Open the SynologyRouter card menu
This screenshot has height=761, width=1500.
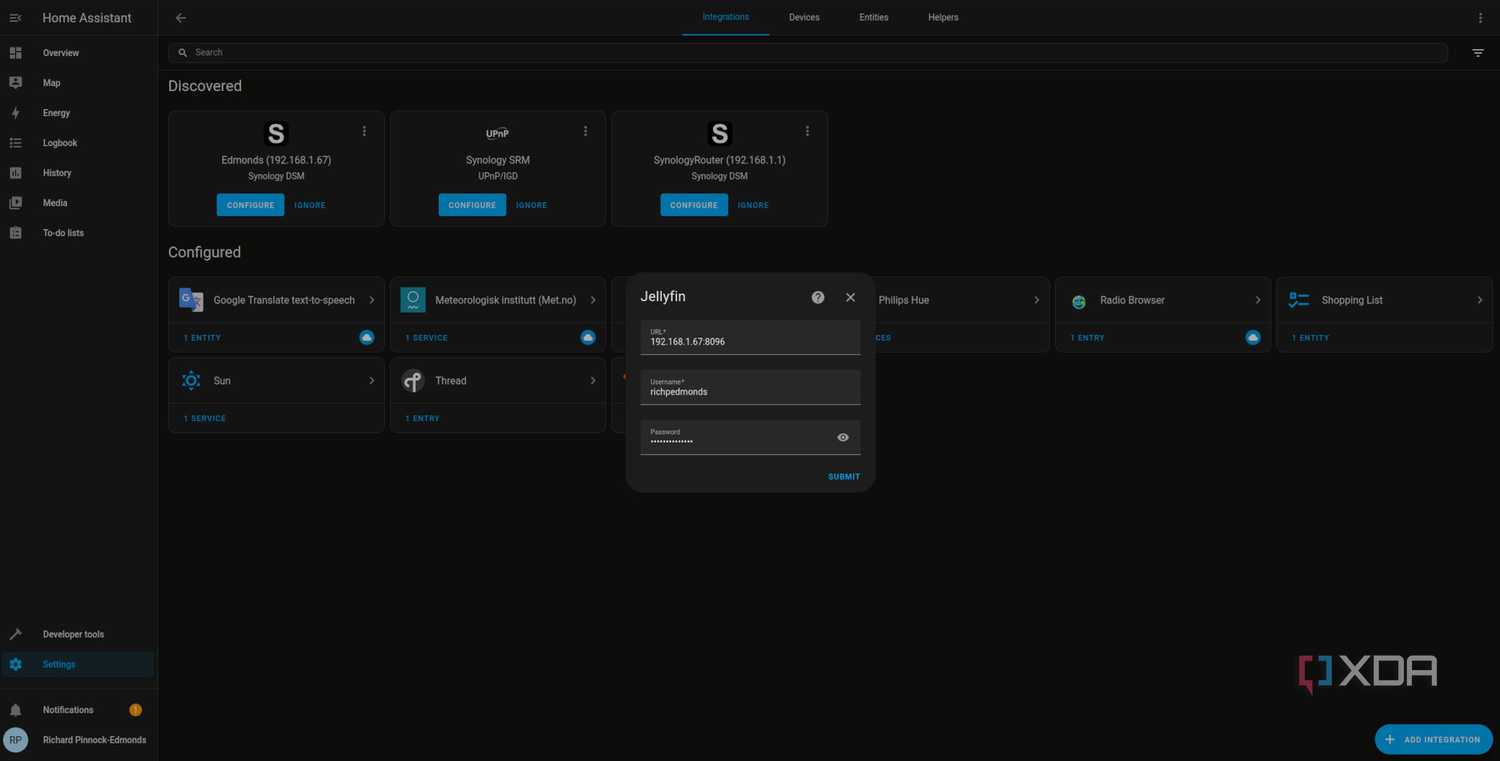pyautogui.click(x=807, y=131)
